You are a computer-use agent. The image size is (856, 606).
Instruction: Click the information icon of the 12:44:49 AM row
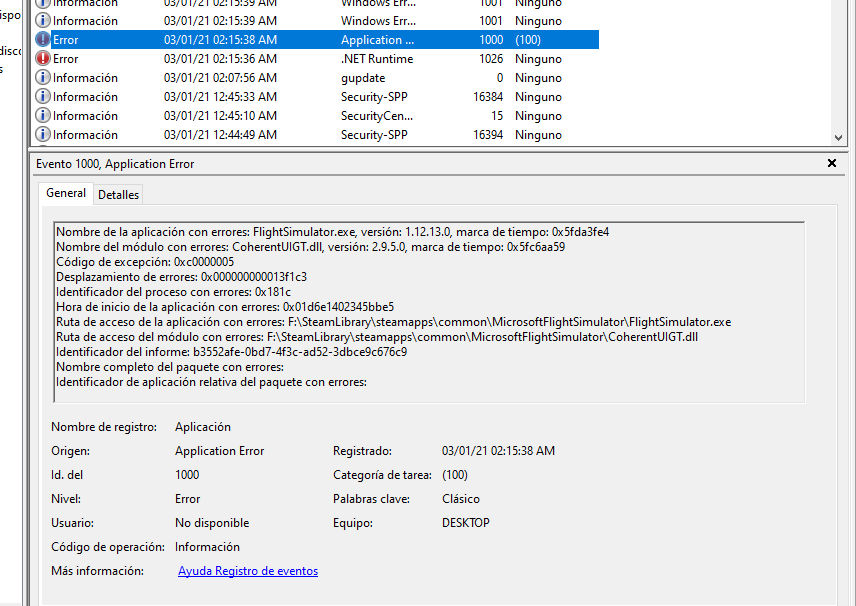click(x=43, y=134)
